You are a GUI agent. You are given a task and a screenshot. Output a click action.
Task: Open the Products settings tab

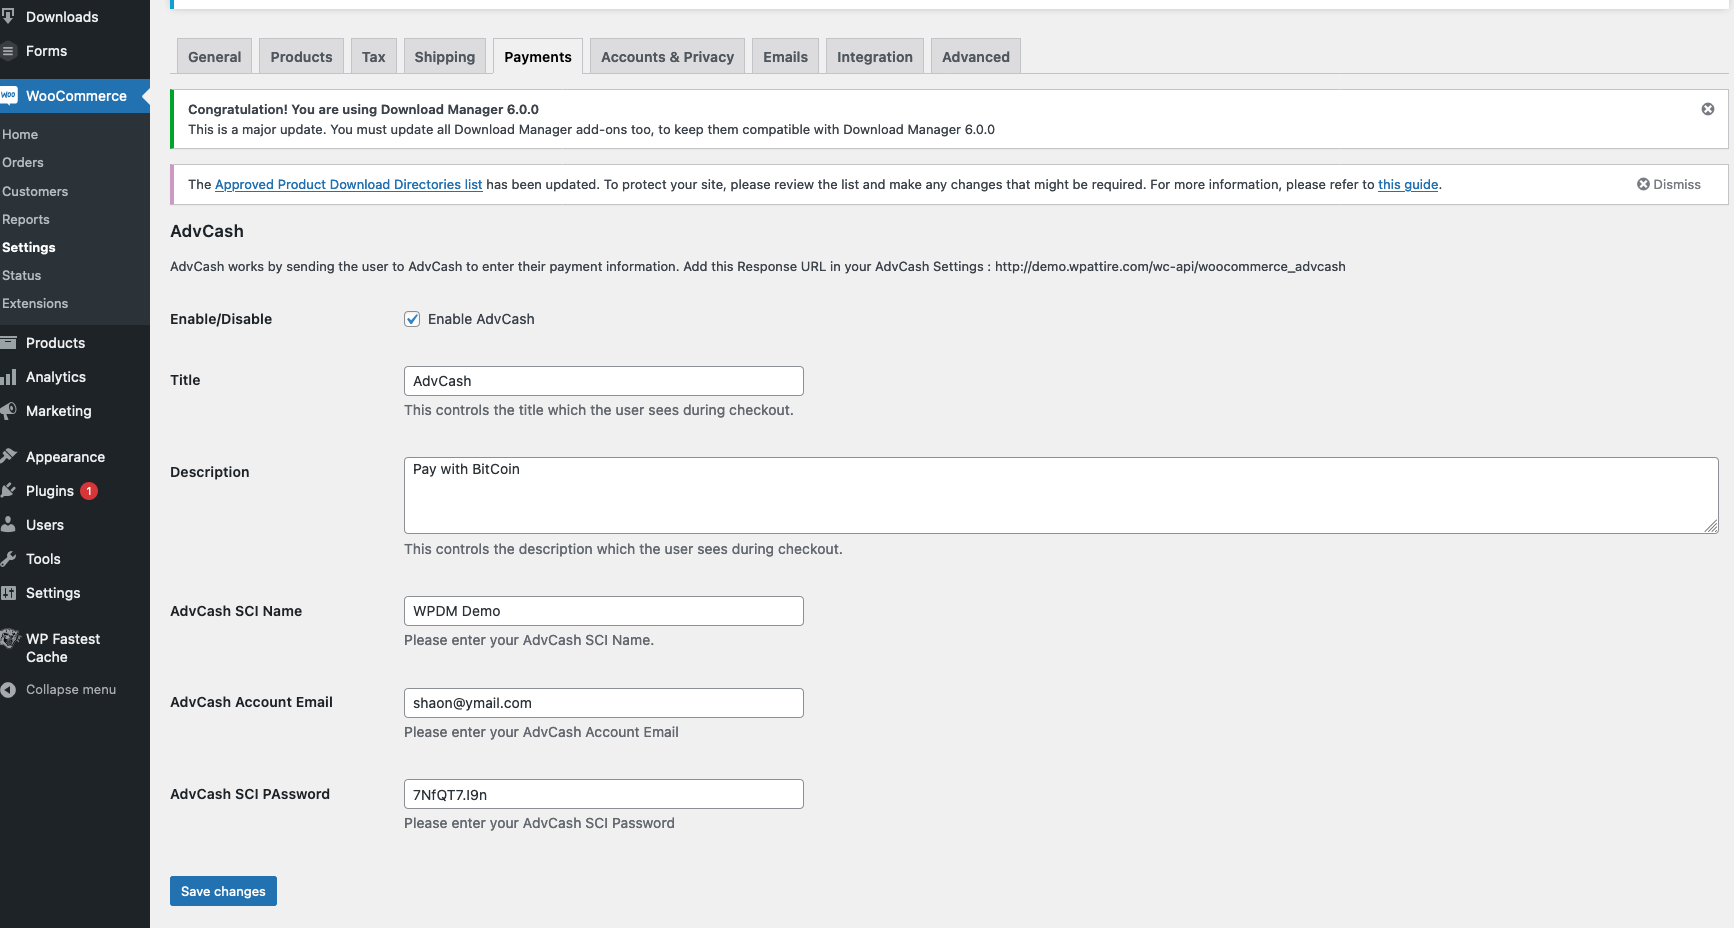(301, 57)
